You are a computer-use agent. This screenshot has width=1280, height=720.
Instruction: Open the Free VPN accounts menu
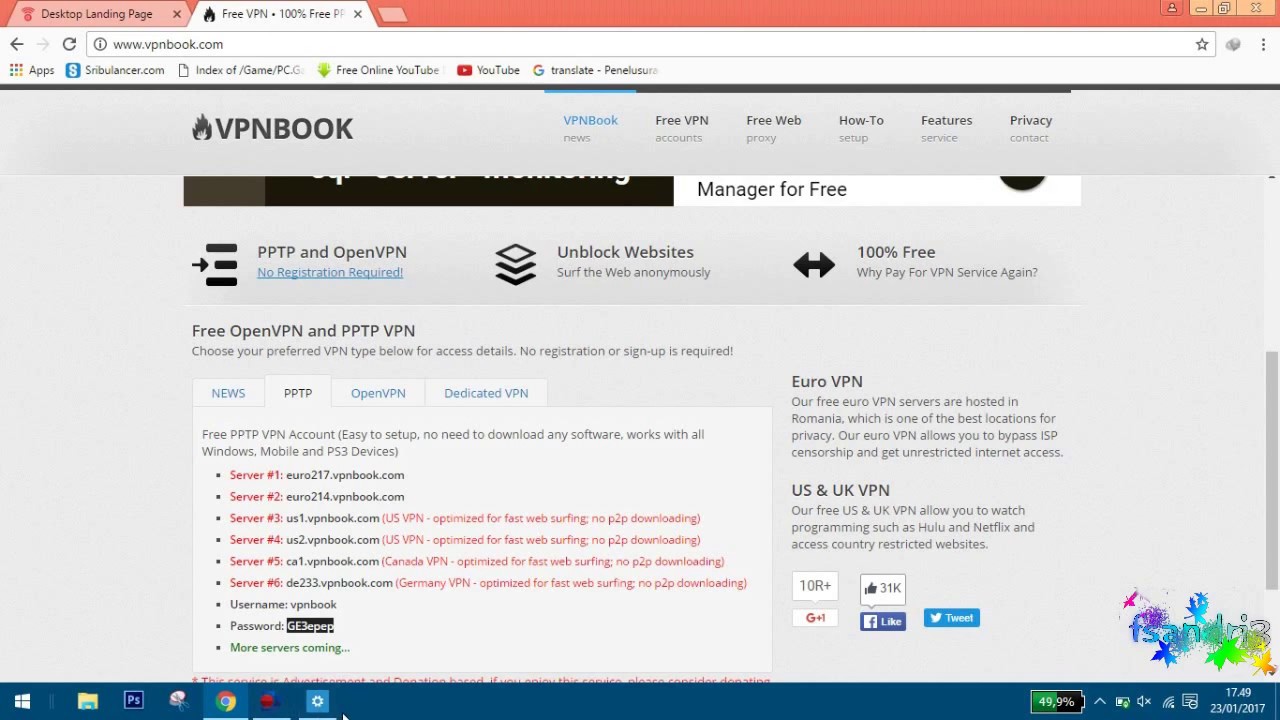682,128
